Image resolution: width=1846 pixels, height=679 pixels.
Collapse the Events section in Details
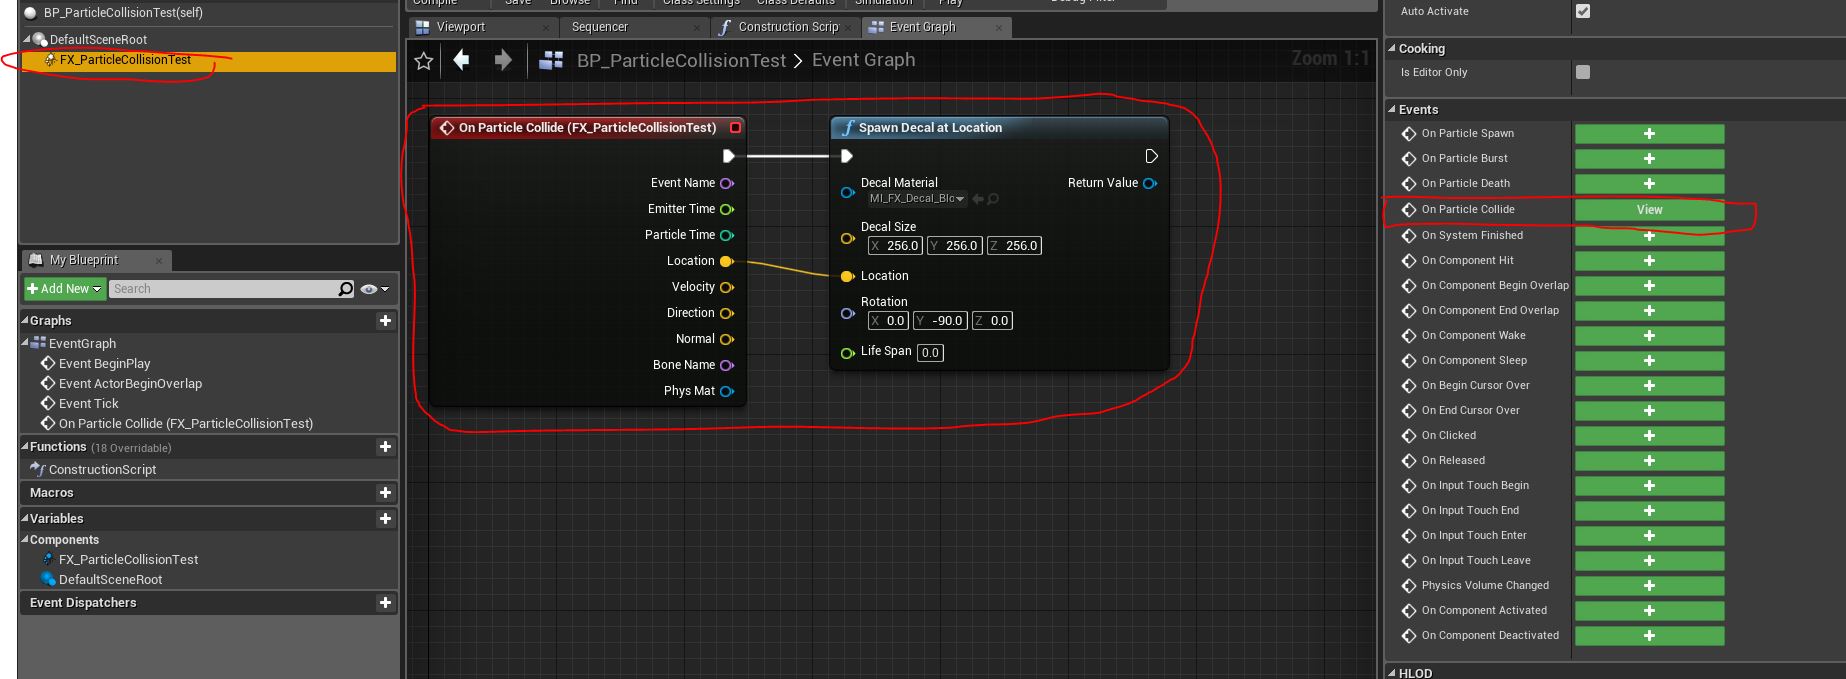pyautogui.click(x=1392, y=109)
